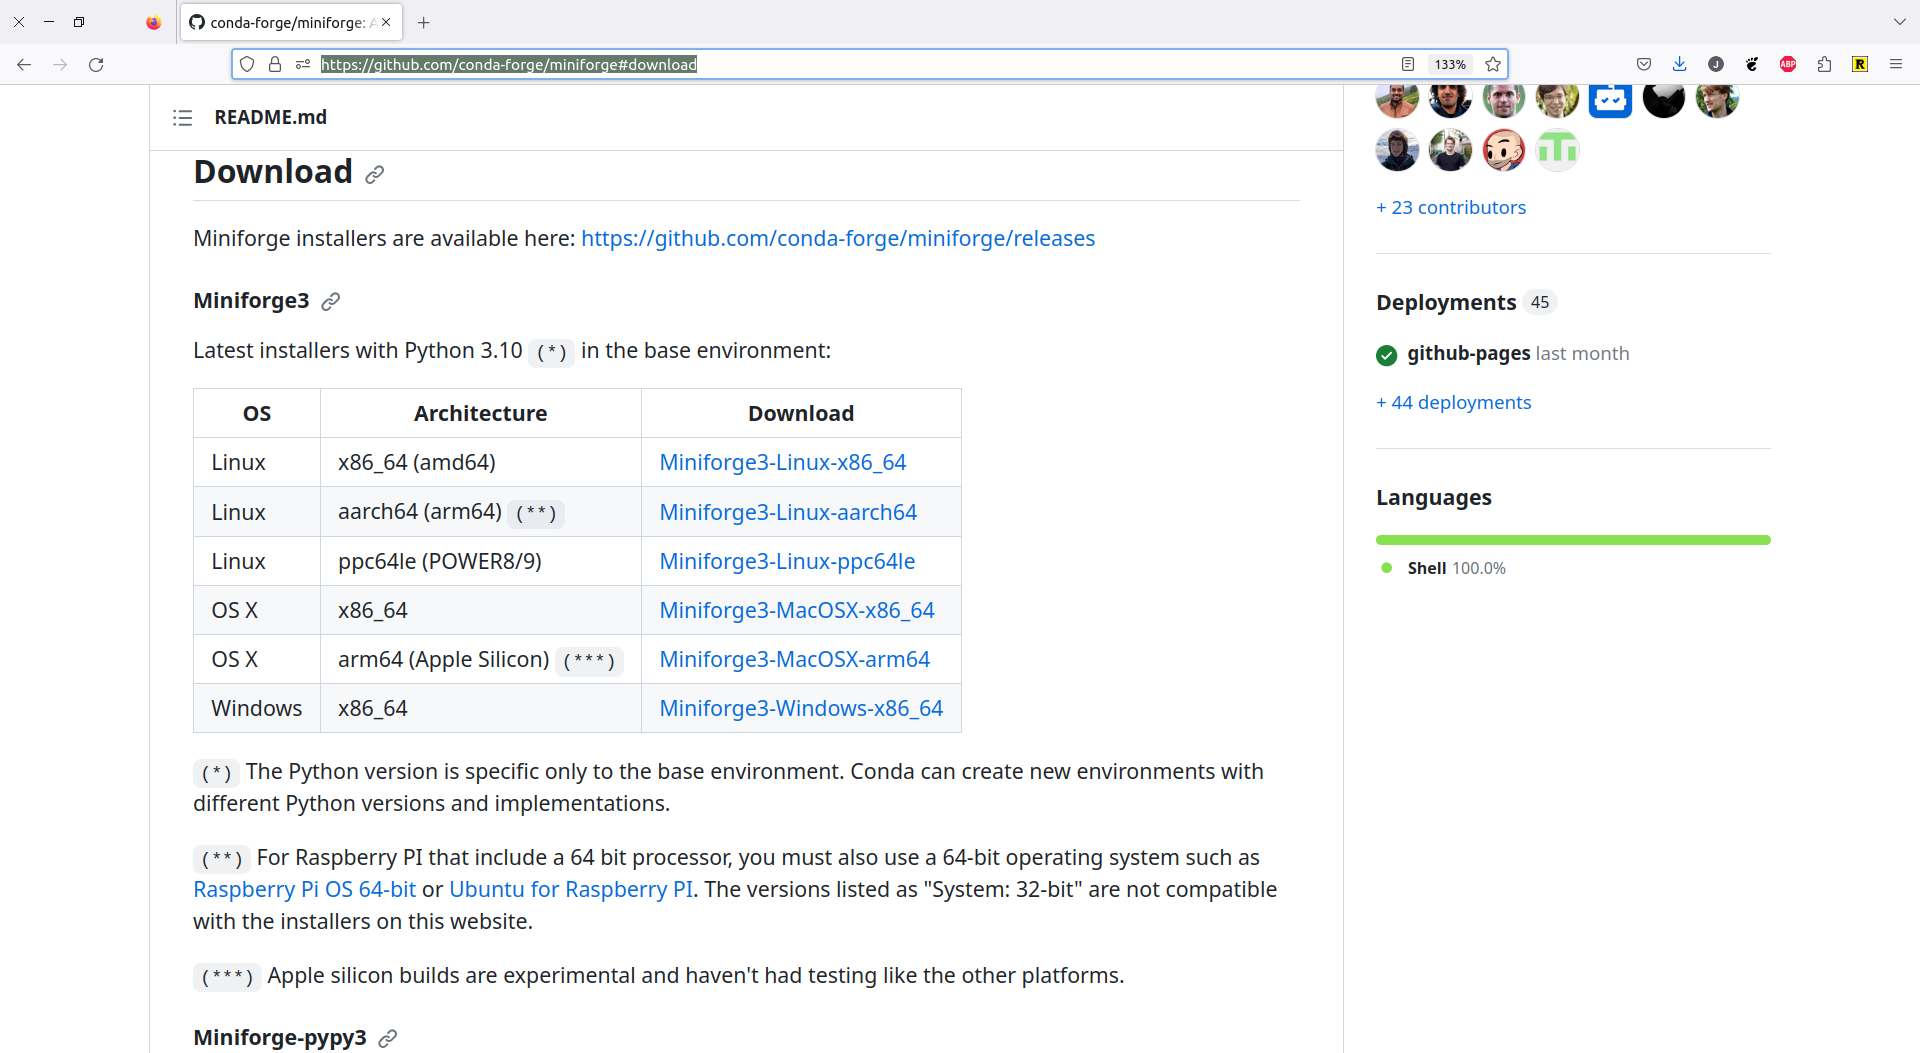Image resolution: width=1920 pixels, height=1053 pixels.
Task: Open the cartoon bald-head contributor avatar
Action: [x=1504, y=151]
